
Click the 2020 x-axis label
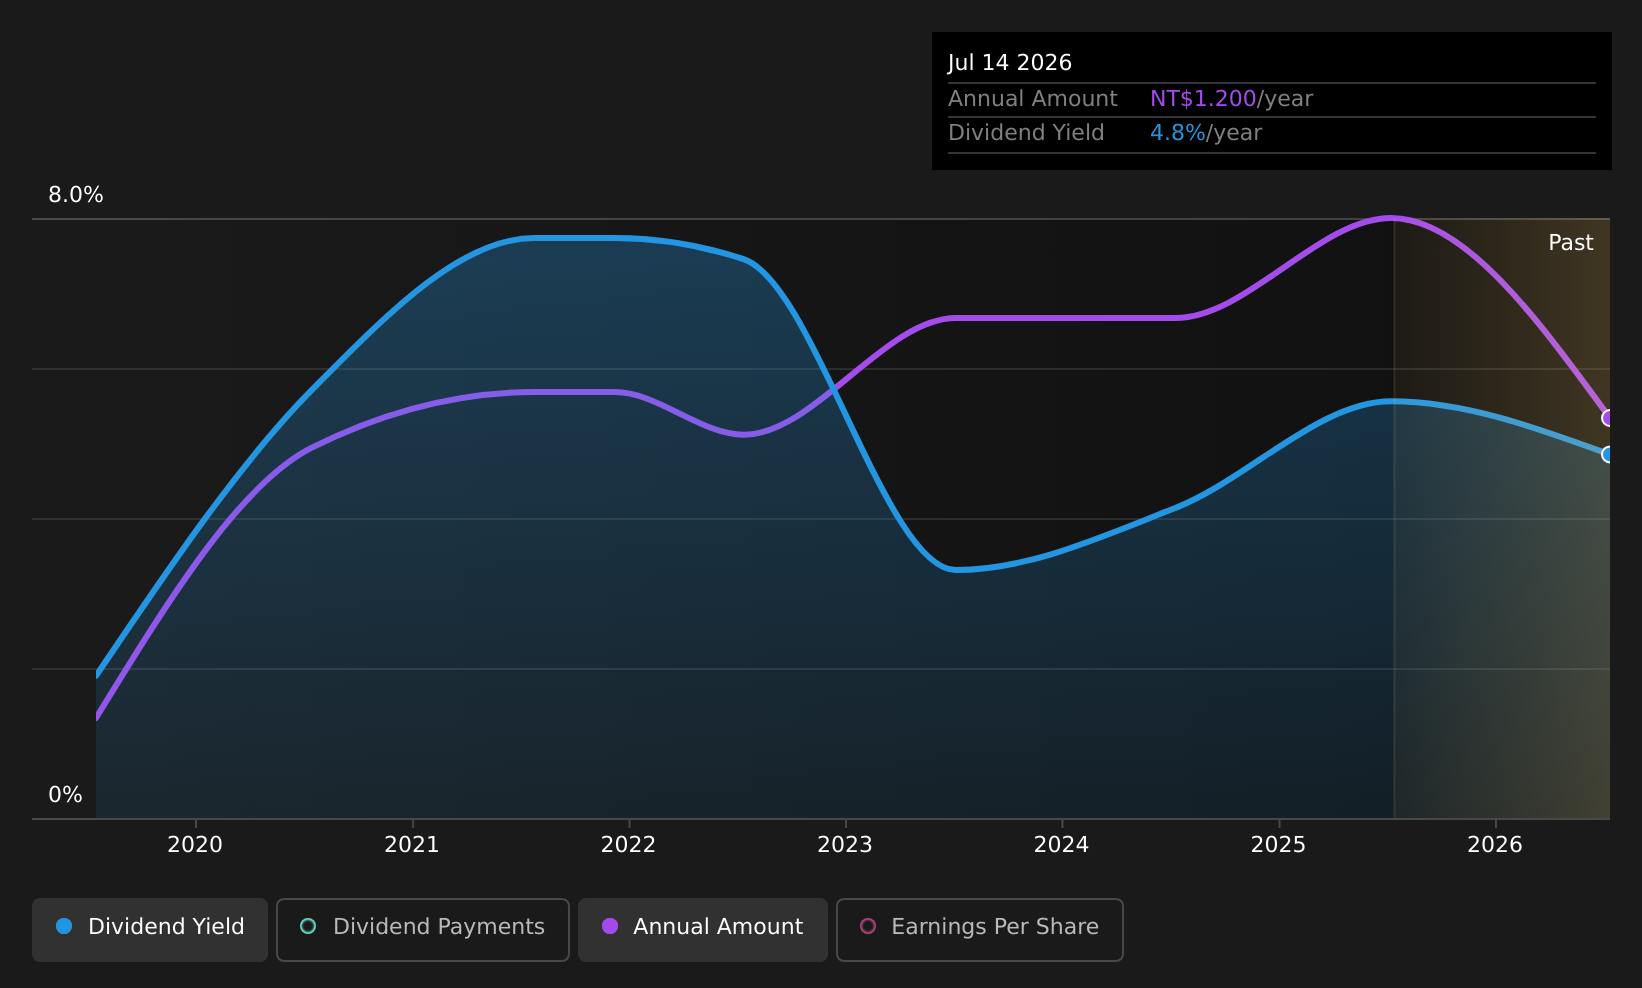coord(195,845)
